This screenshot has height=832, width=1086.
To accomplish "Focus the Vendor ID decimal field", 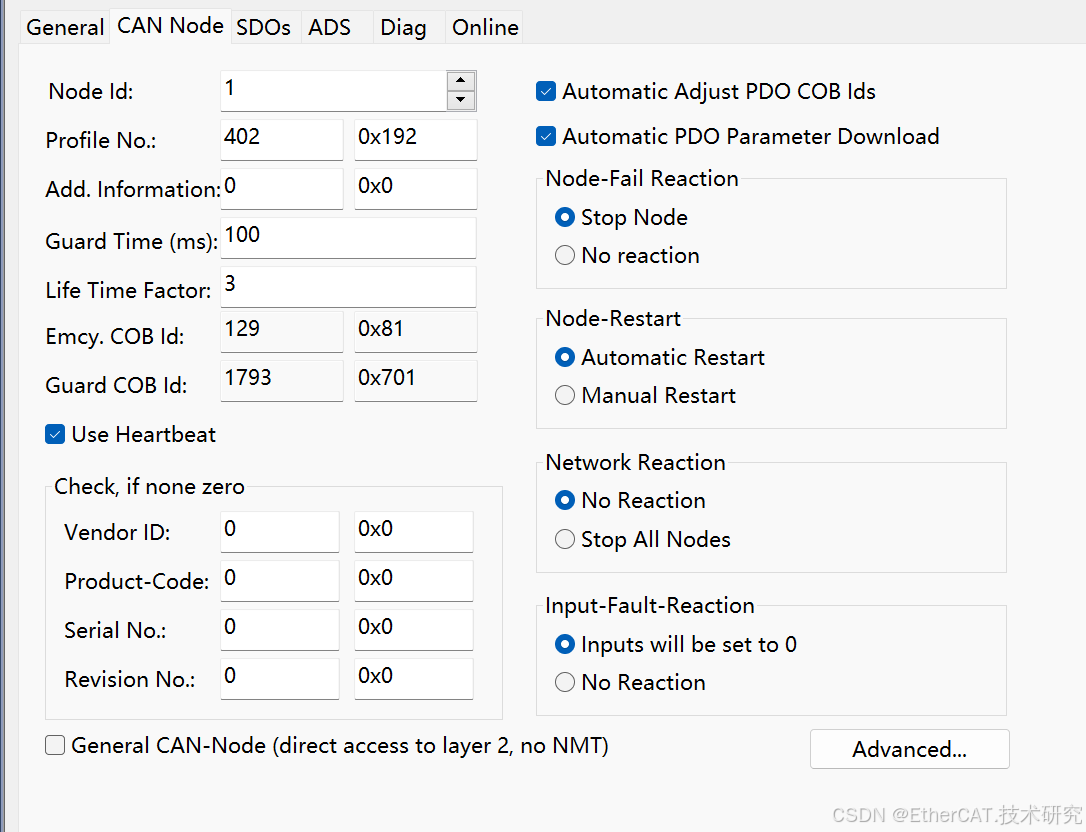I will coord(279,531).
